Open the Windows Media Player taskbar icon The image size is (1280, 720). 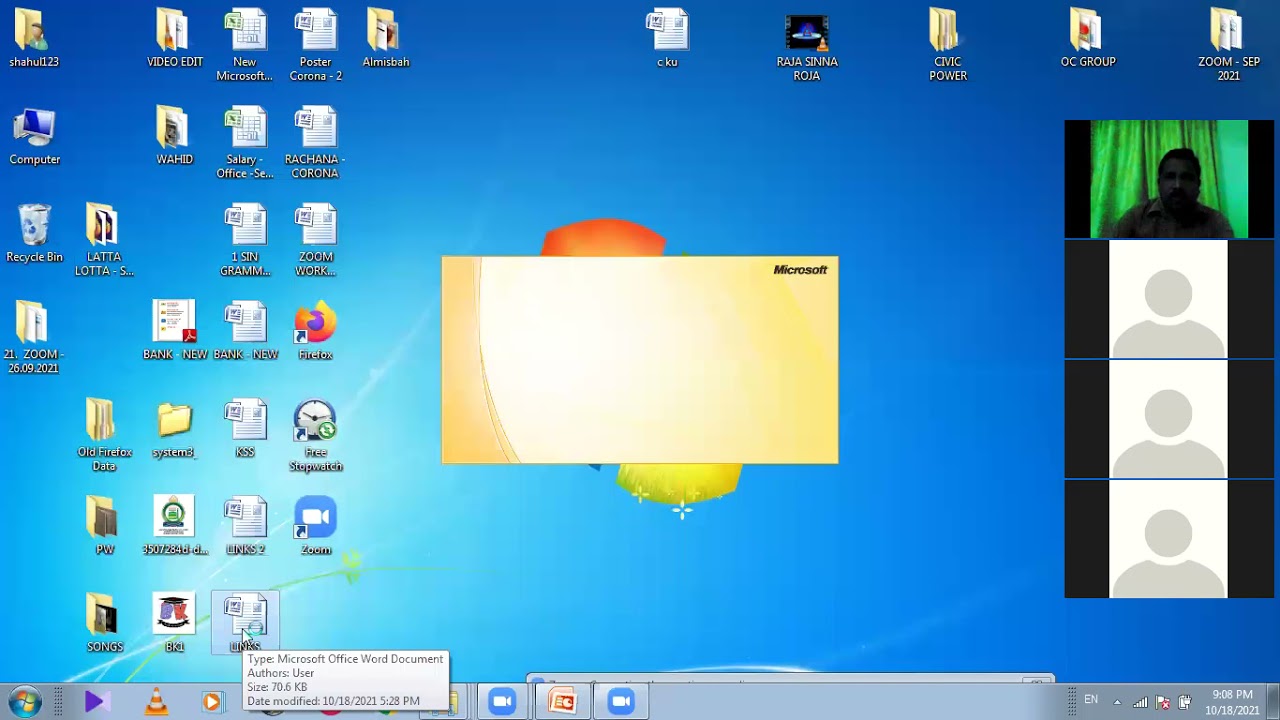click(x=211, y=702)
